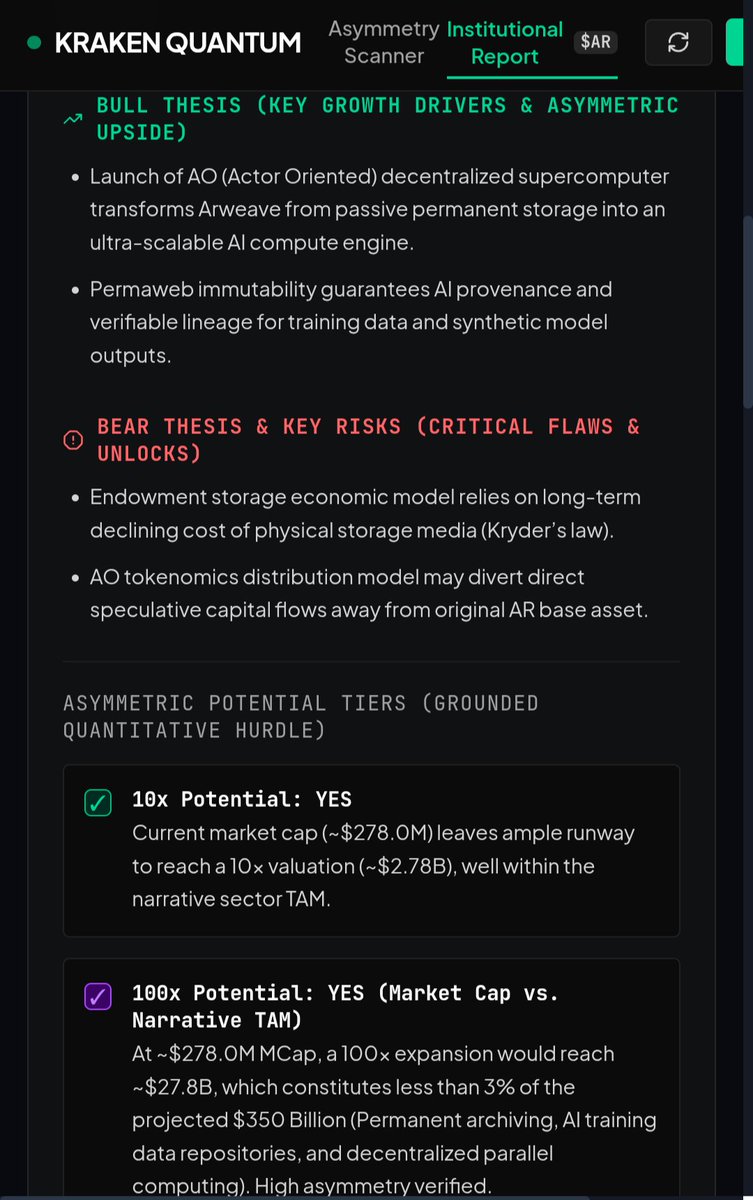Expand the Bull Thesis section heading
This screenshot has height=1200, width=753.
388,118
